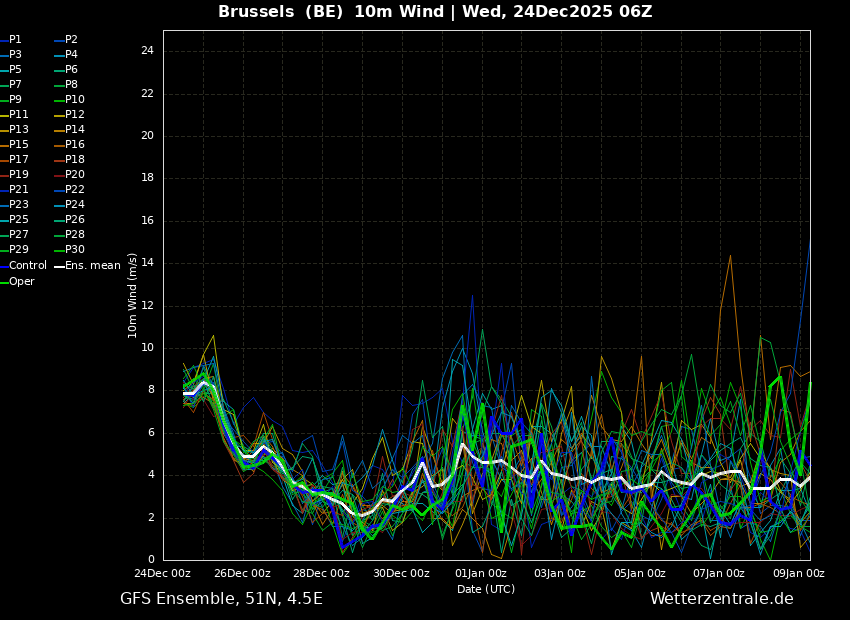The width and height of the screenshot is (850, 620).
Task: Click the Wetterzentrale.de text
Action: click(722, 598)
